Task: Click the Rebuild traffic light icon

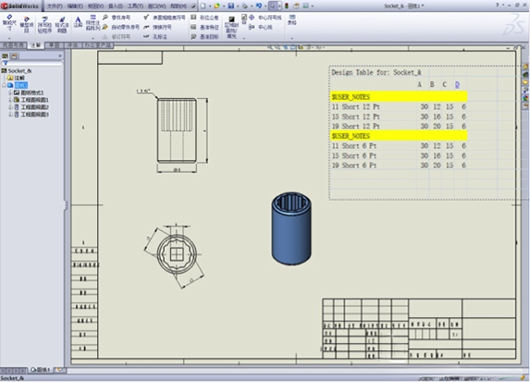Action: 287,6
